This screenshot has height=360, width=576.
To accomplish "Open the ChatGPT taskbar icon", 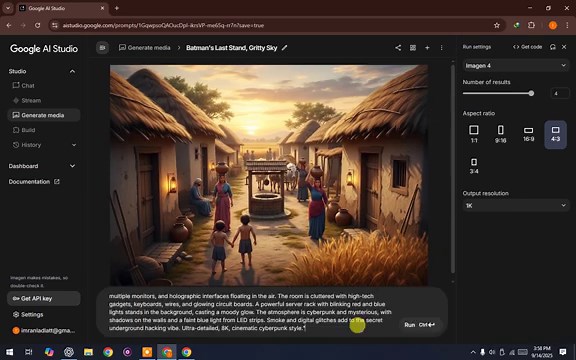I will click(69, 352).
